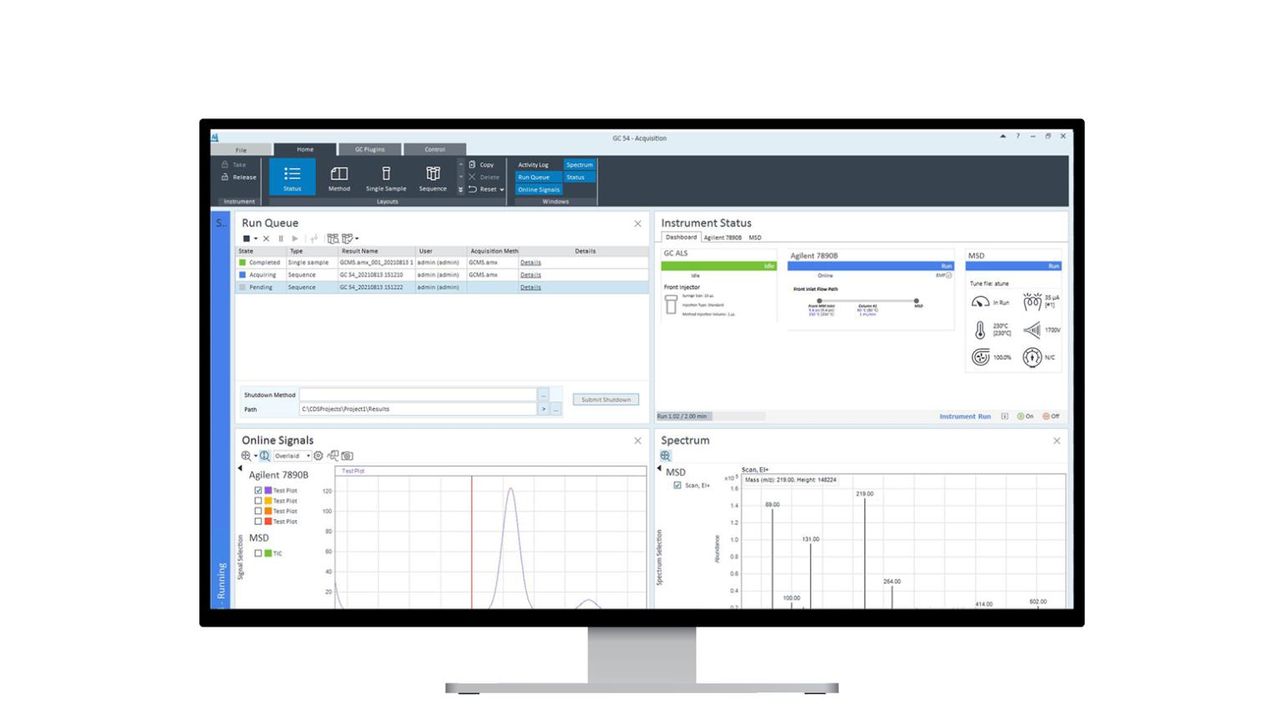Click the Help question mark in title bar
1280x720 pixels.
[1019, 136]
